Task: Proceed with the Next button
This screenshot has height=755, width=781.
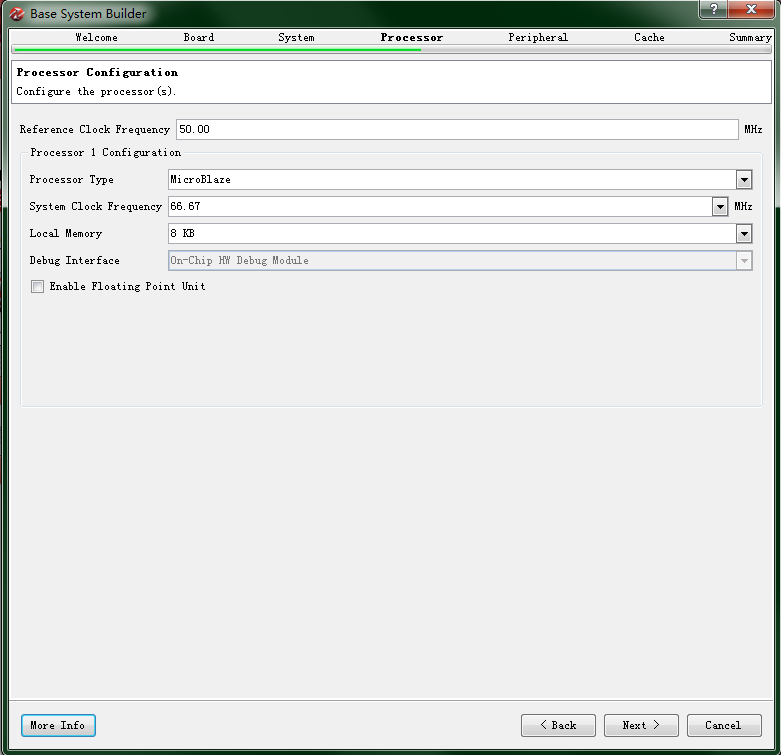Action: pyautogui.click(x=641, y=726)
